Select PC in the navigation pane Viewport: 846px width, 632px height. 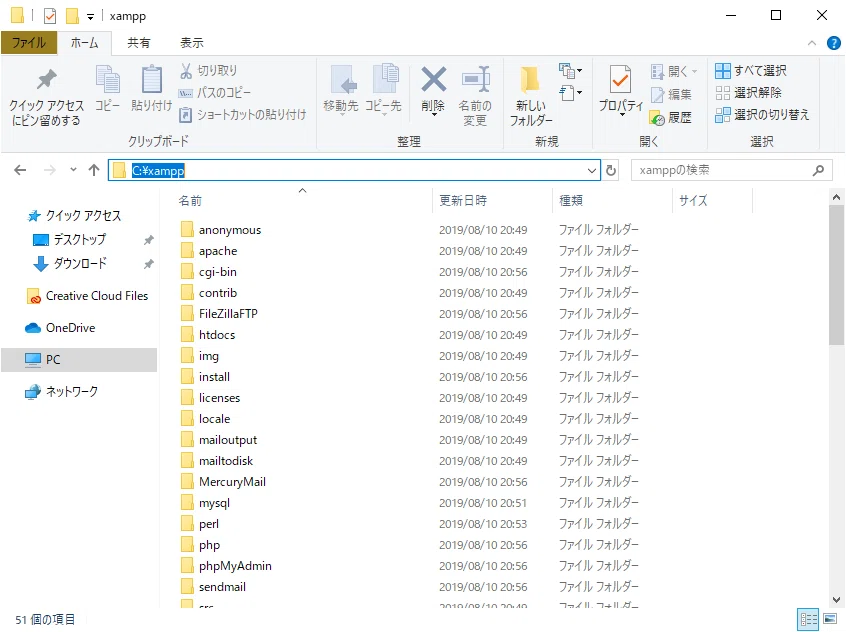pos(79,359)
